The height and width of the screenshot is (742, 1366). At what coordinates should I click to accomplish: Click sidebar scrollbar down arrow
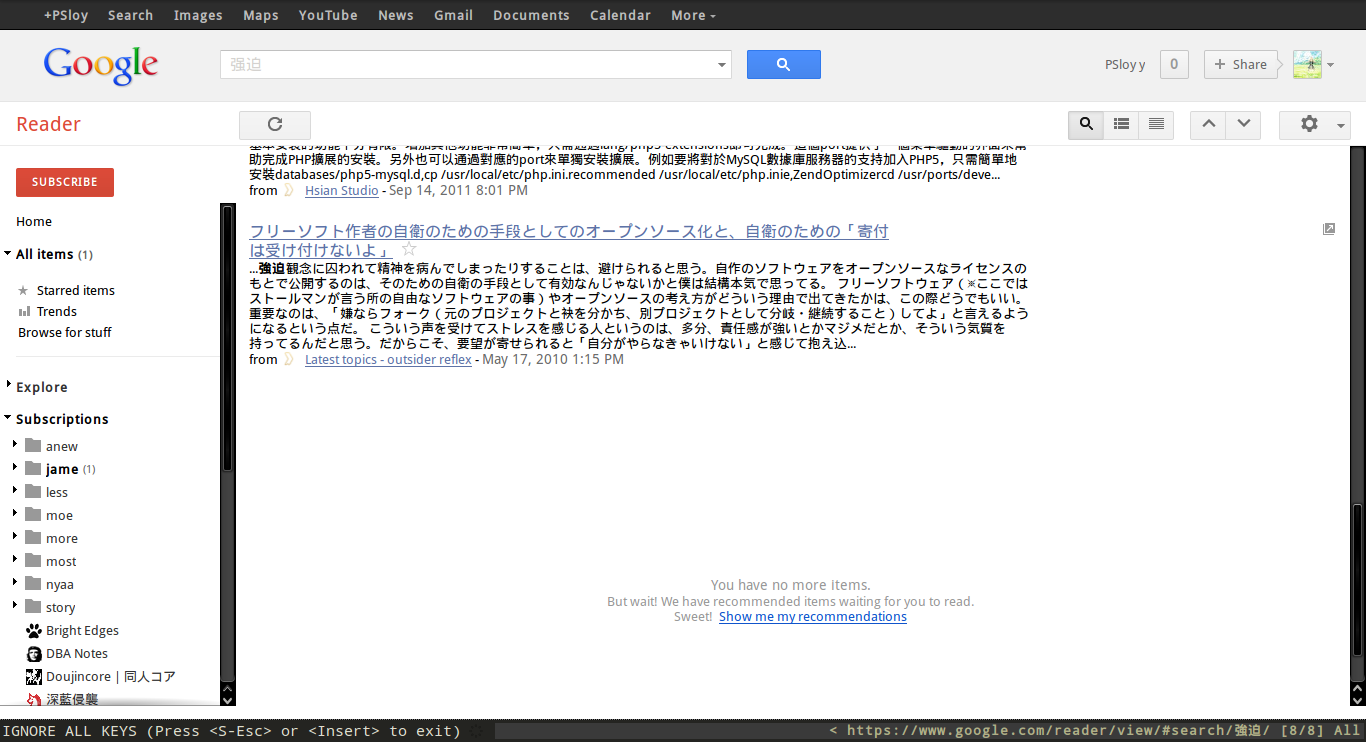point(228,699)
